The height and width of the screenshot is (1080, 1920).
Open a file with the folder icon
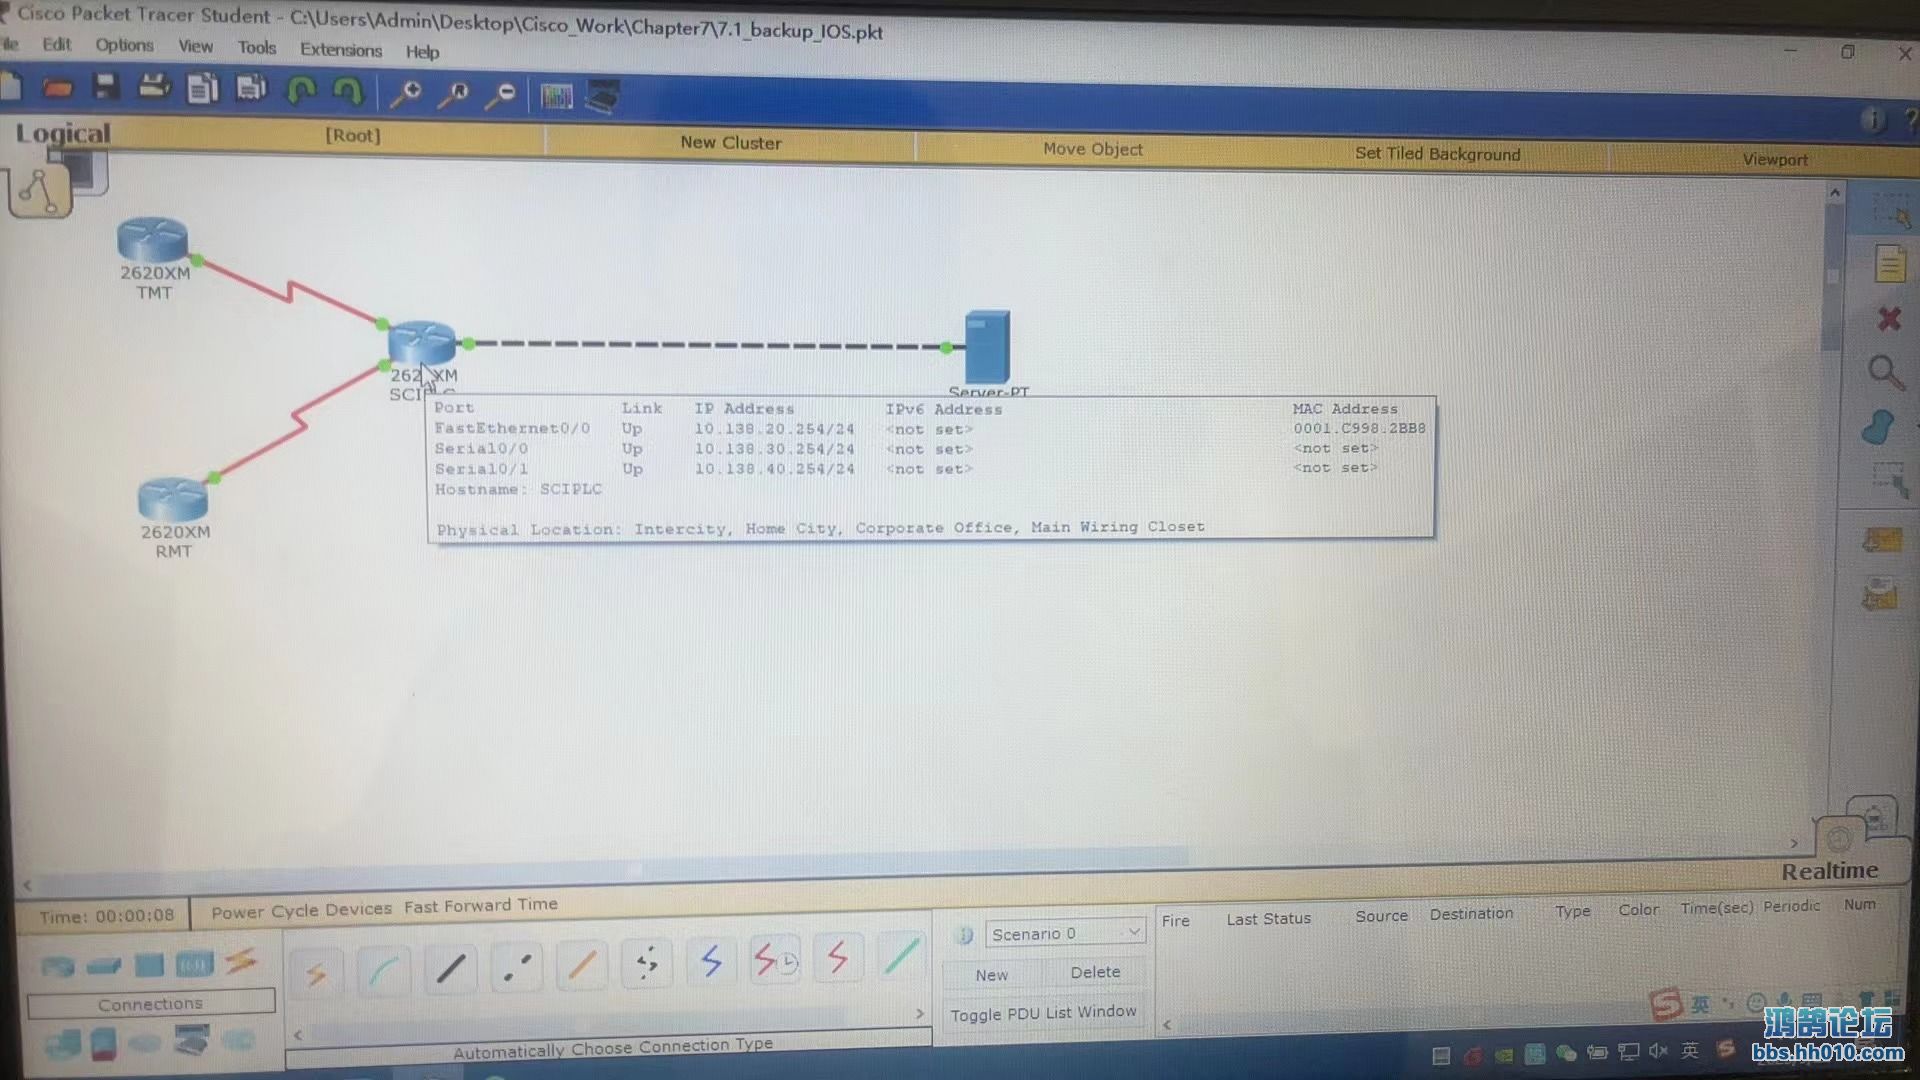coord(58,89)
